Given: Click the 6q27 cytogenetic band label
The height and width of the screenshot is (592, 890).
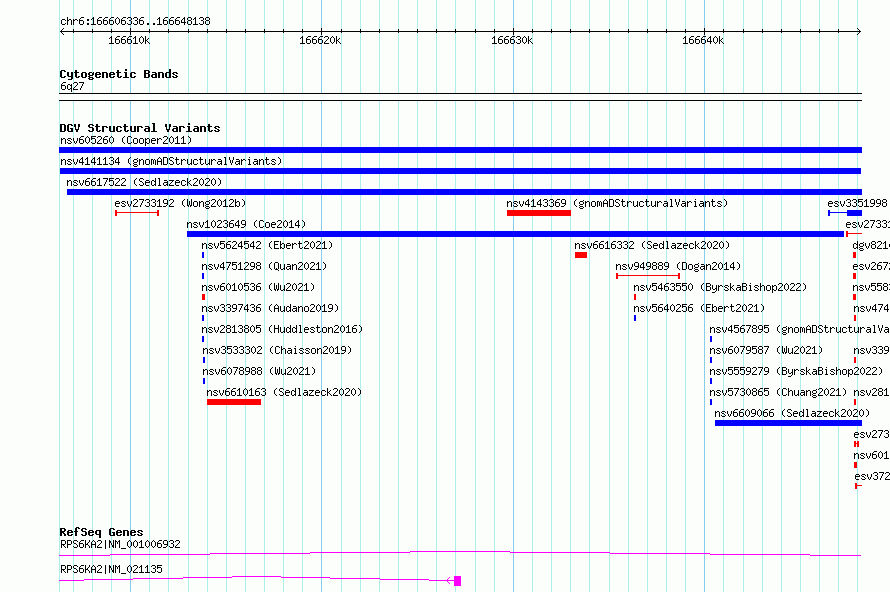Looking at the screenshot, I should pos(72,86).
